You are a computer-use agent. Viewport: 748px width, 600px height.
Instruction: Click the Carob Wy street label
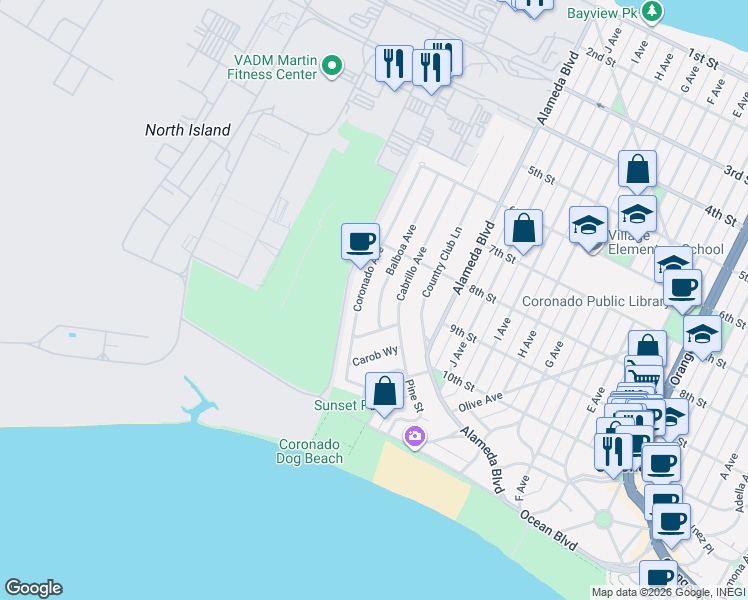coord(375,355)
